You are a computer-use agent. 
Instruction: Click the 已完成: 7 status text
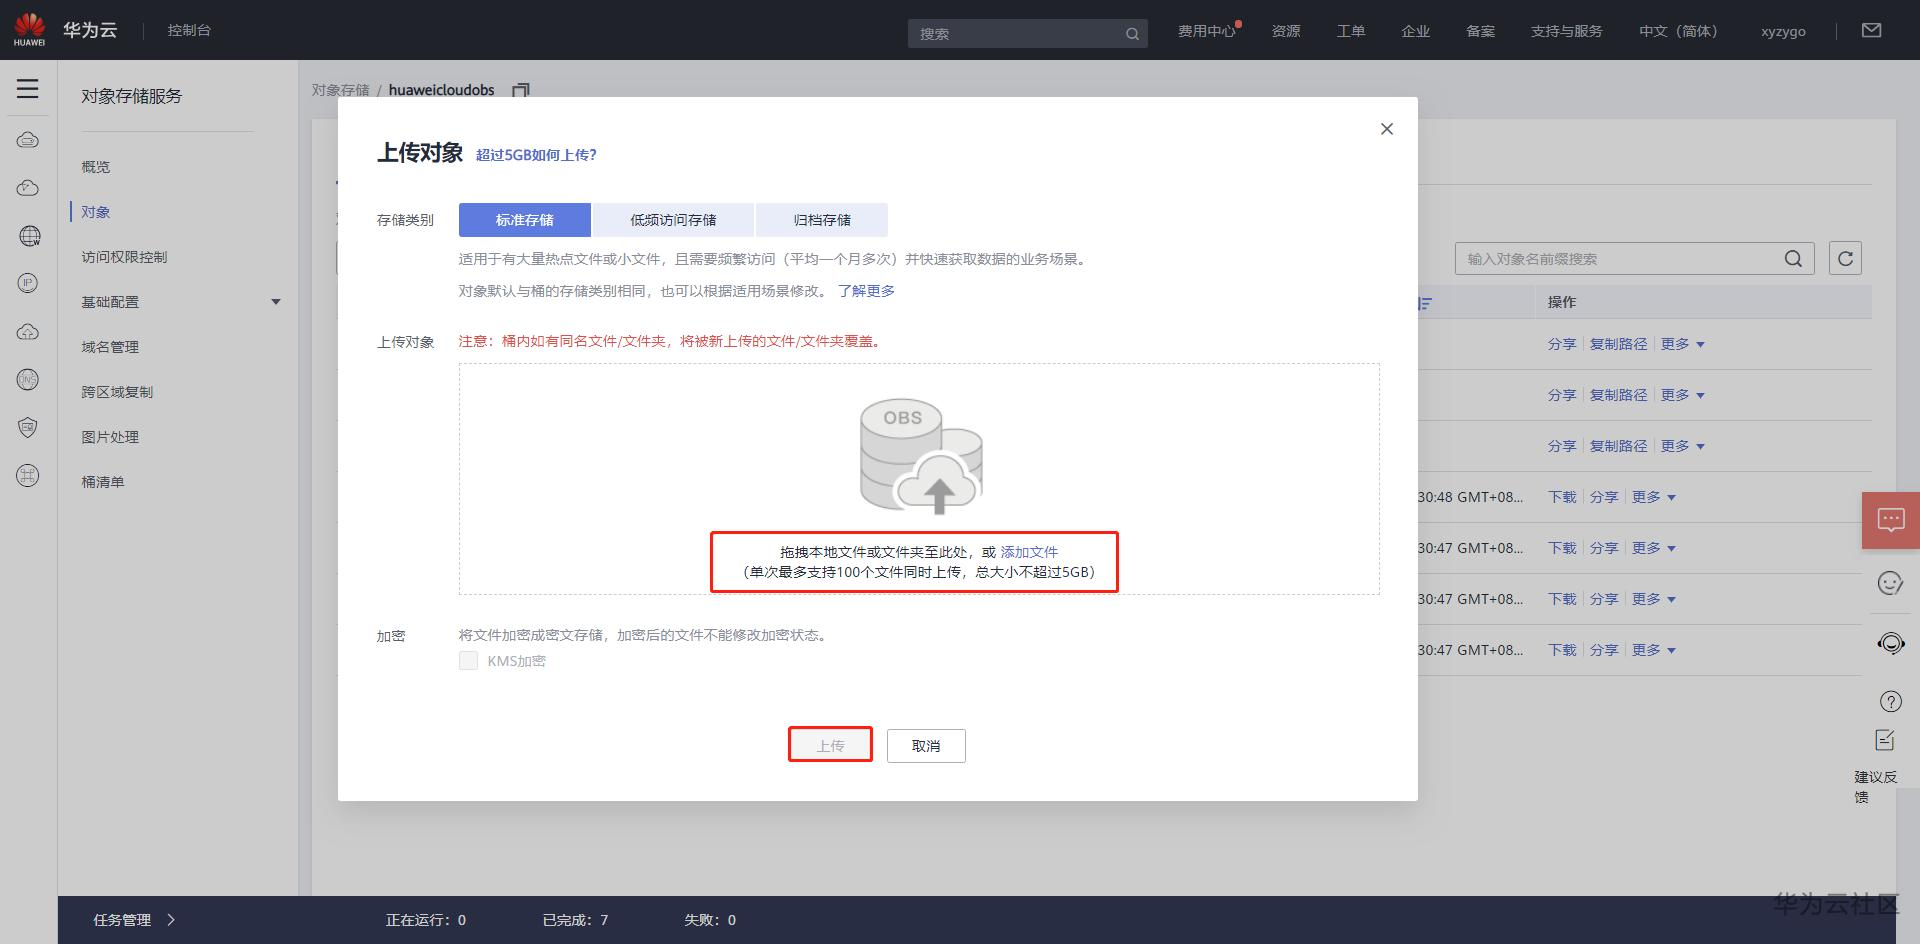575,920
